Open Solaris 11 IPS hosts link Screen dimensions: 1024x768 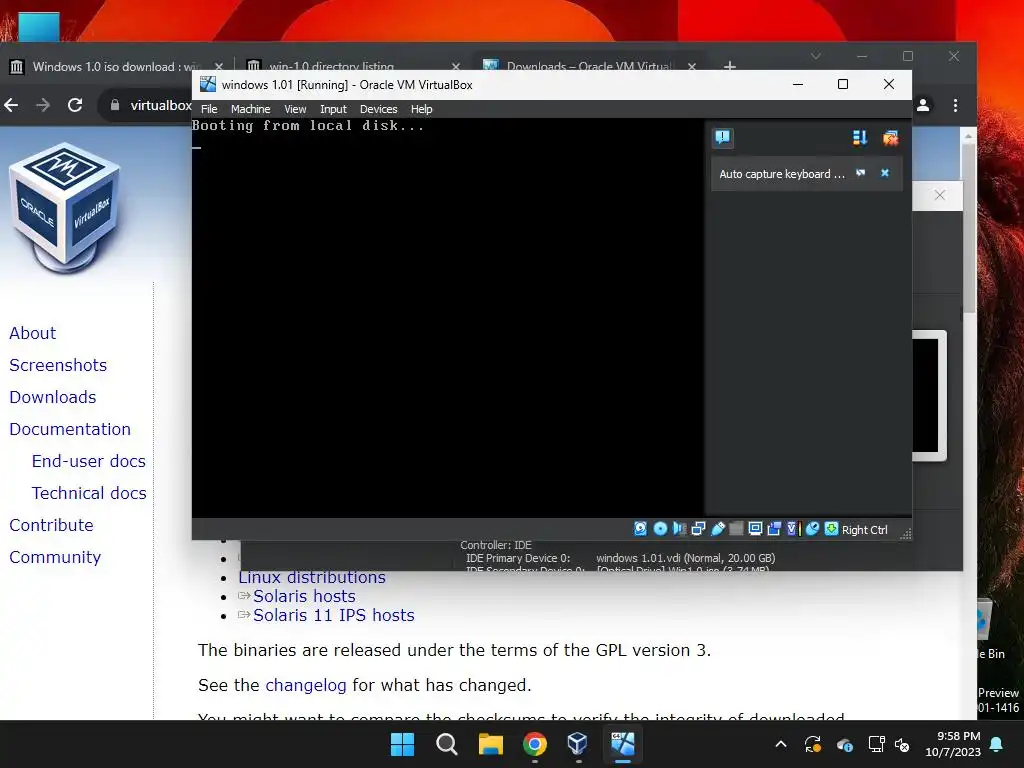tap(334, 615)
